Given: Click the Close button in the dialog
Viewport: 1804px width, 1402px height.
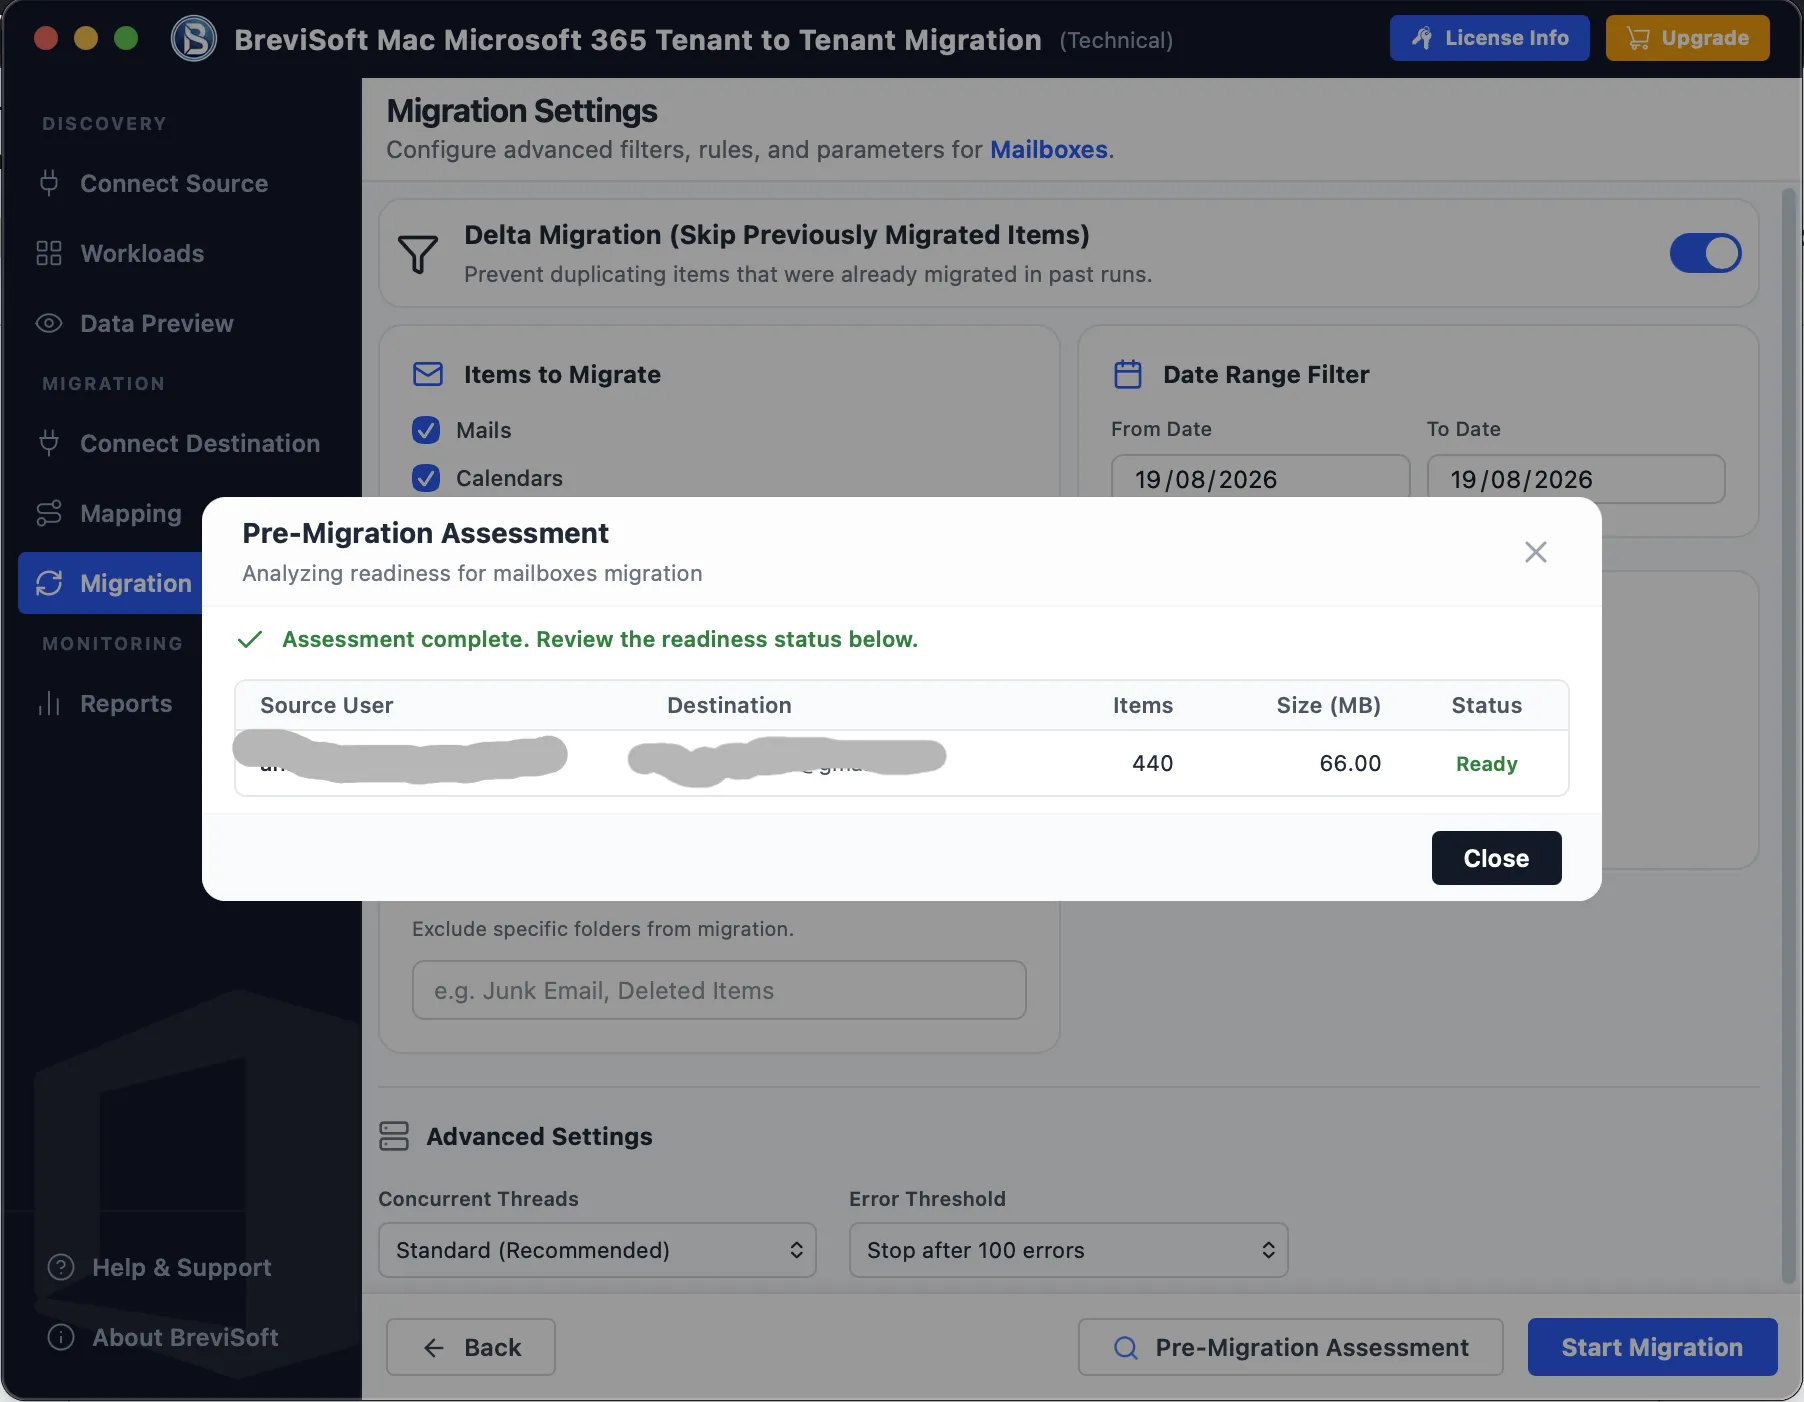Looking at the screenshot, I should 1496,858.
